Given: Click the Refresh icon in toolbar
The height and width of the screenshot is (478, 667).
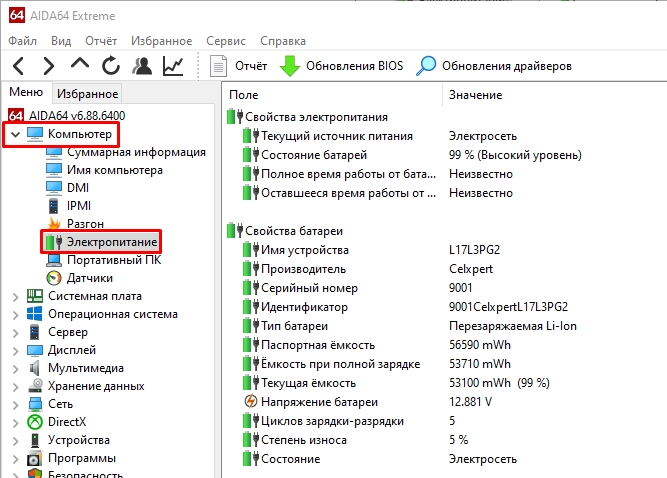Looking at the screenshot, I should point(111,66).
